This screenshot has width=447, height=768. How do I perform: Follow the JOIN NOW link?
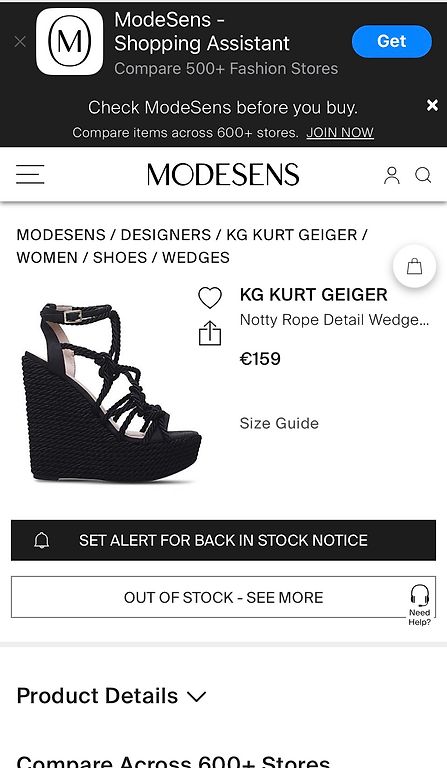coord(340,133)
